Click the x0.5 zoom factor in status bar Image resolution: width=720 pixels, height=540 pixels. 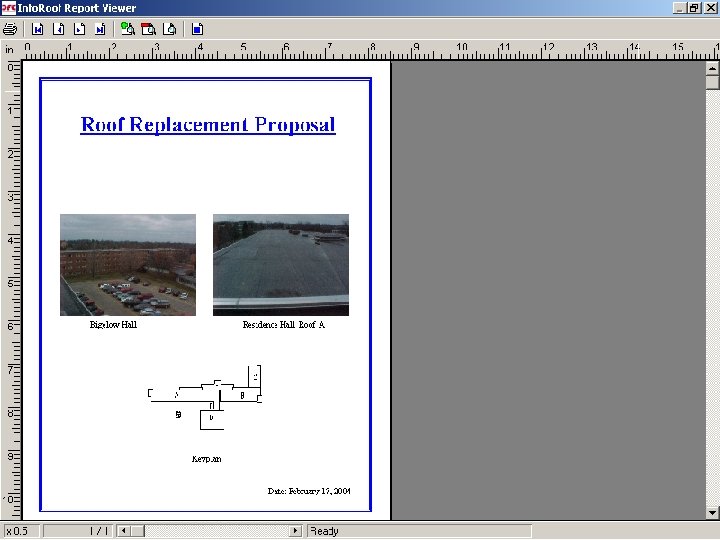click(x=17, y=531)
